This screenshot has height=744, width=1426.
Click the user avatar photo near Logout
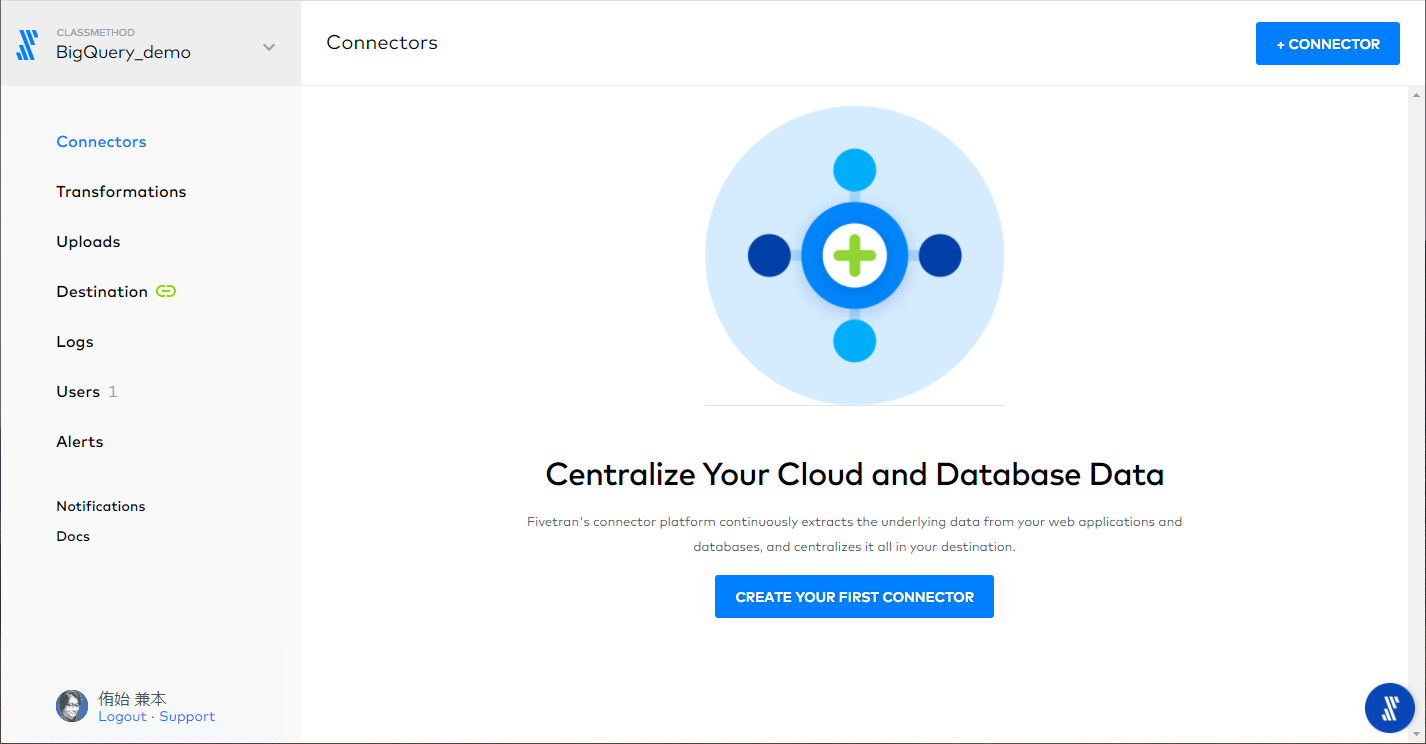[71, 706]
